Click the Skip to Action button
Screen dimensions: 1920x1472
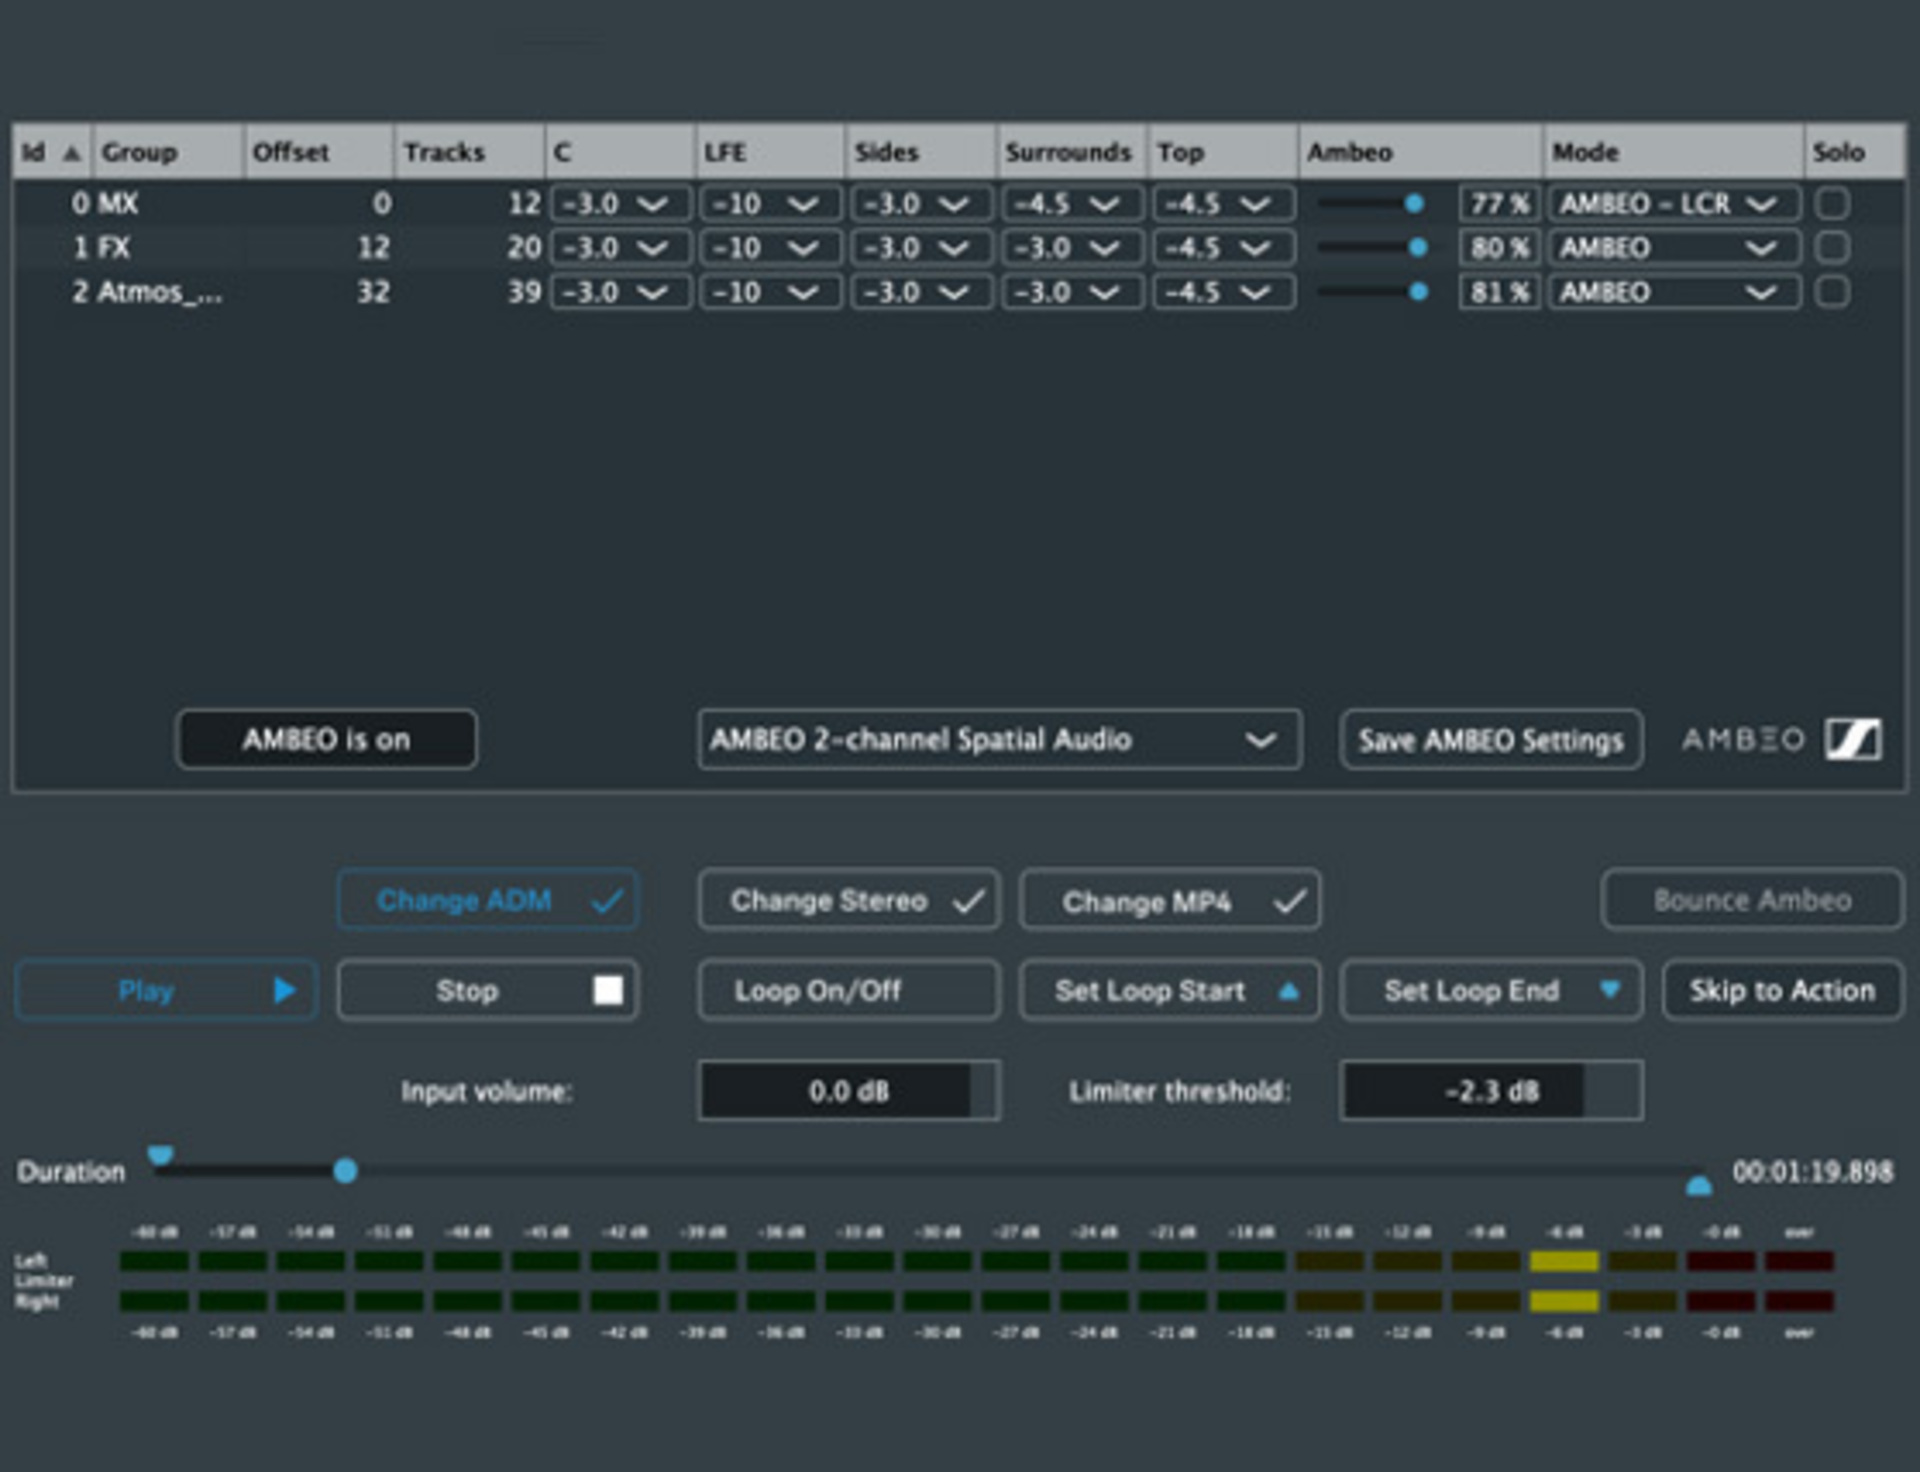point(1782,990)
